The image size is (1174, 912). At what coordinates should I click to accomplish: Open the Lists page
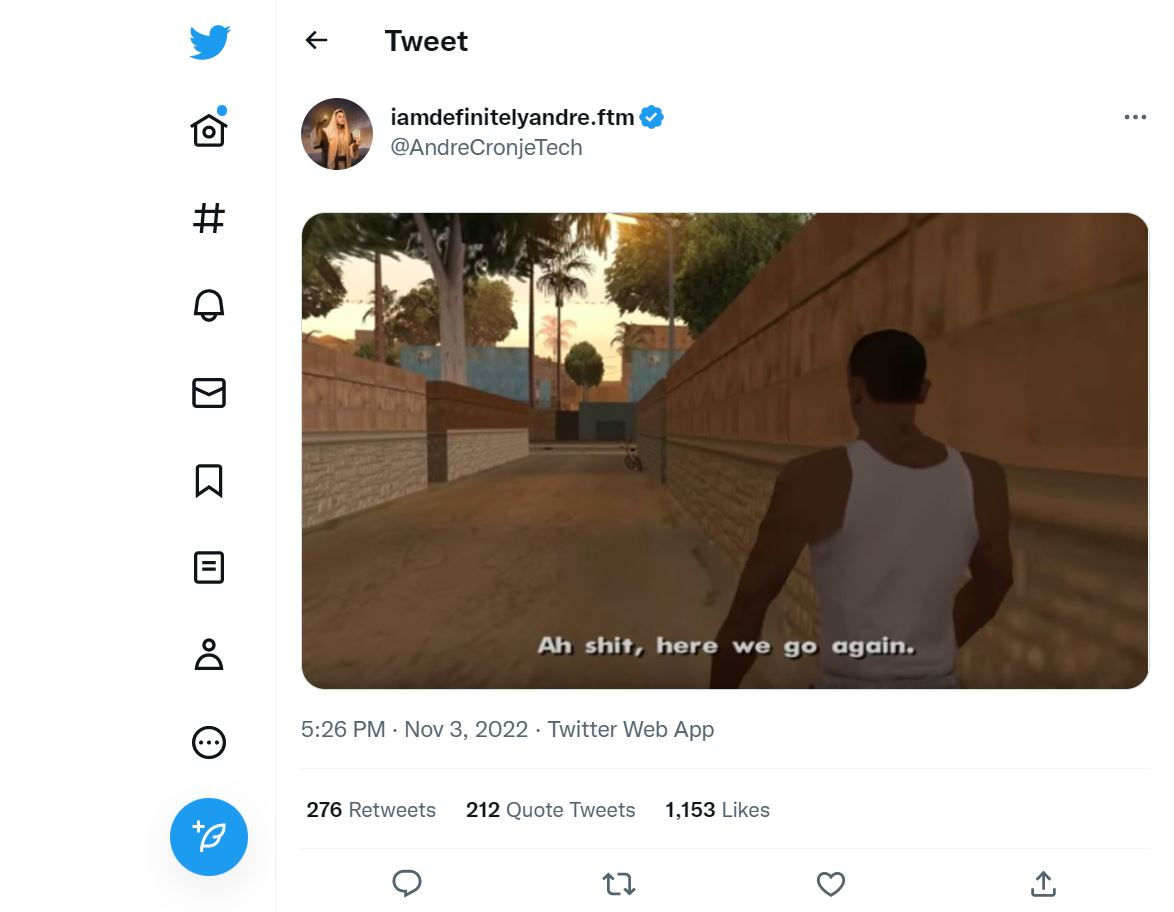coord(209,568)
